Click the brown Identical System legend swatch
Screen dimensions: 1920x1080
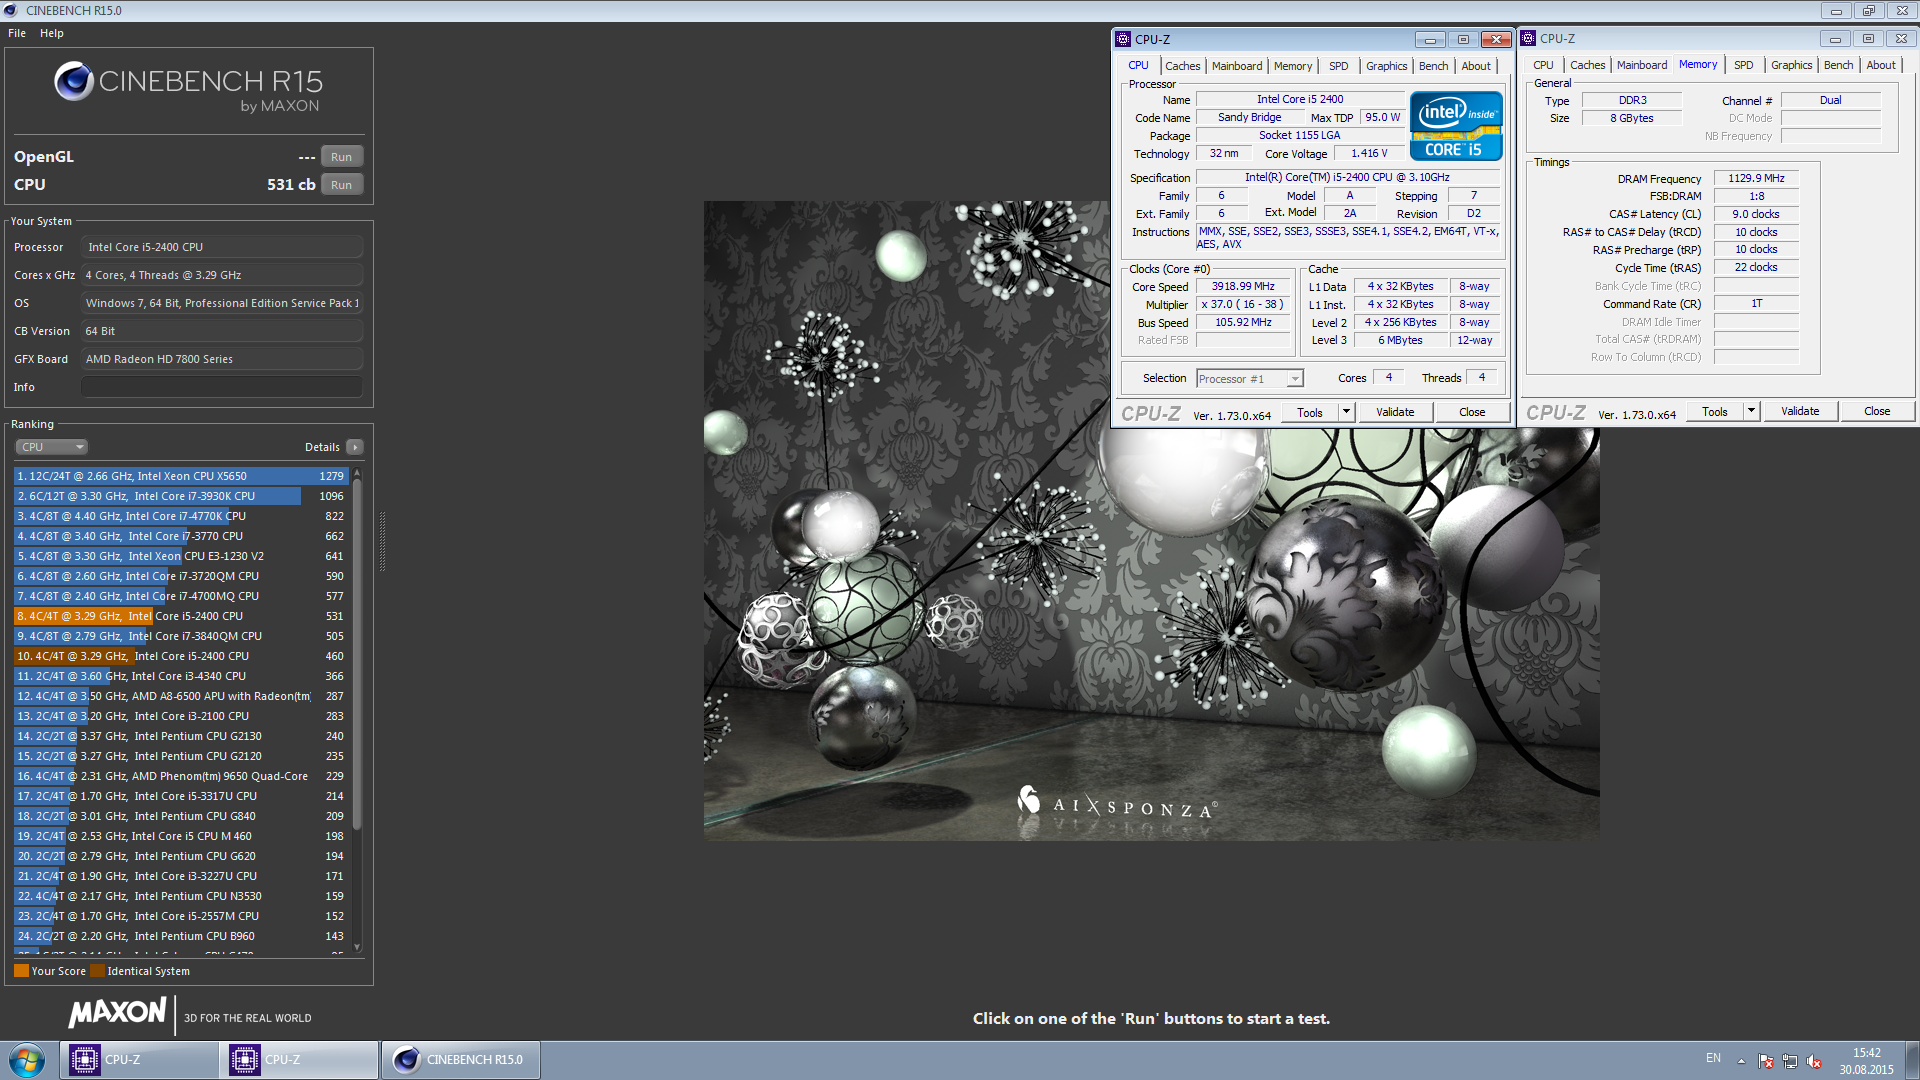coord(97,971)
